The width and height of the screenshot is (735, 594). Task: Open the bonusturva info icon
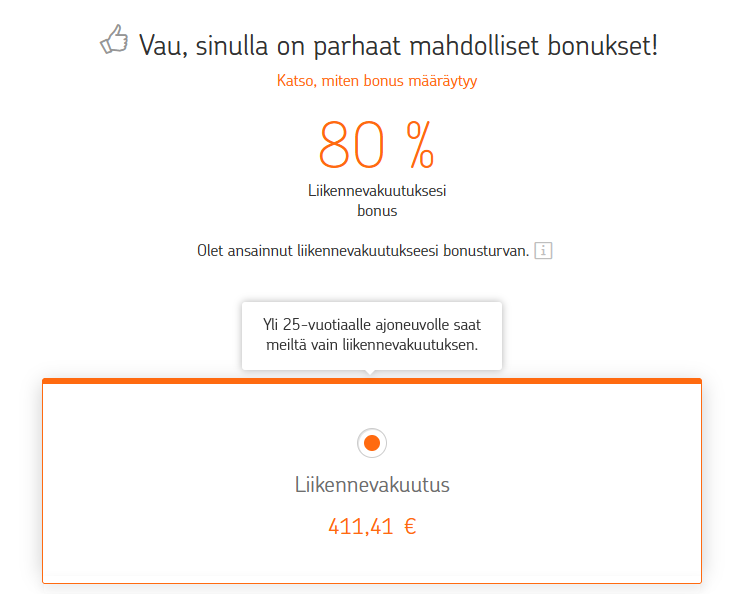point(543,250)
